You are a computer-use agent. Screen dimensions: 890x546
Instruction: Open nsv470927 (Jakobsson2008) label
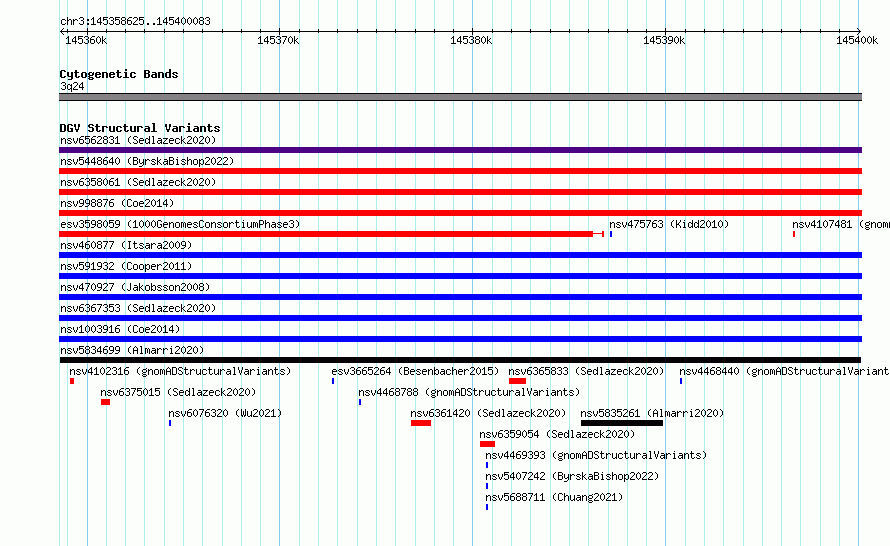click(135, 287)
